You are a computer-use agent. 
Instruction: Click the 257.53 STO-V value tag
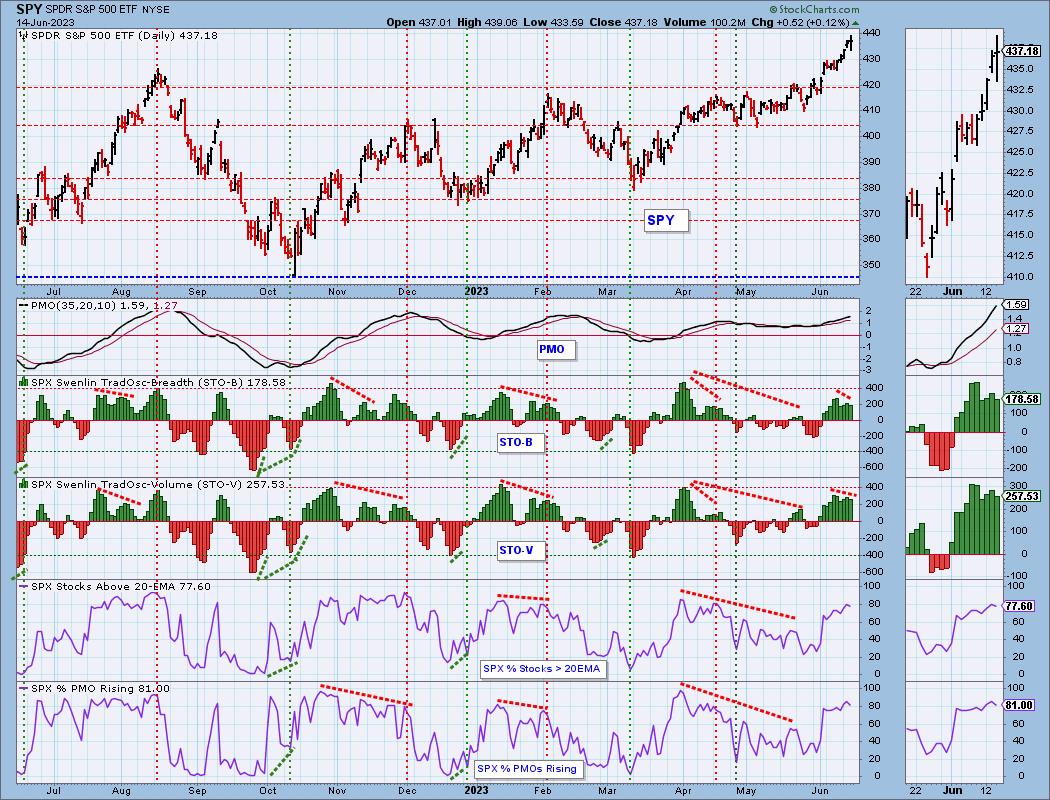click(1022, 496)
